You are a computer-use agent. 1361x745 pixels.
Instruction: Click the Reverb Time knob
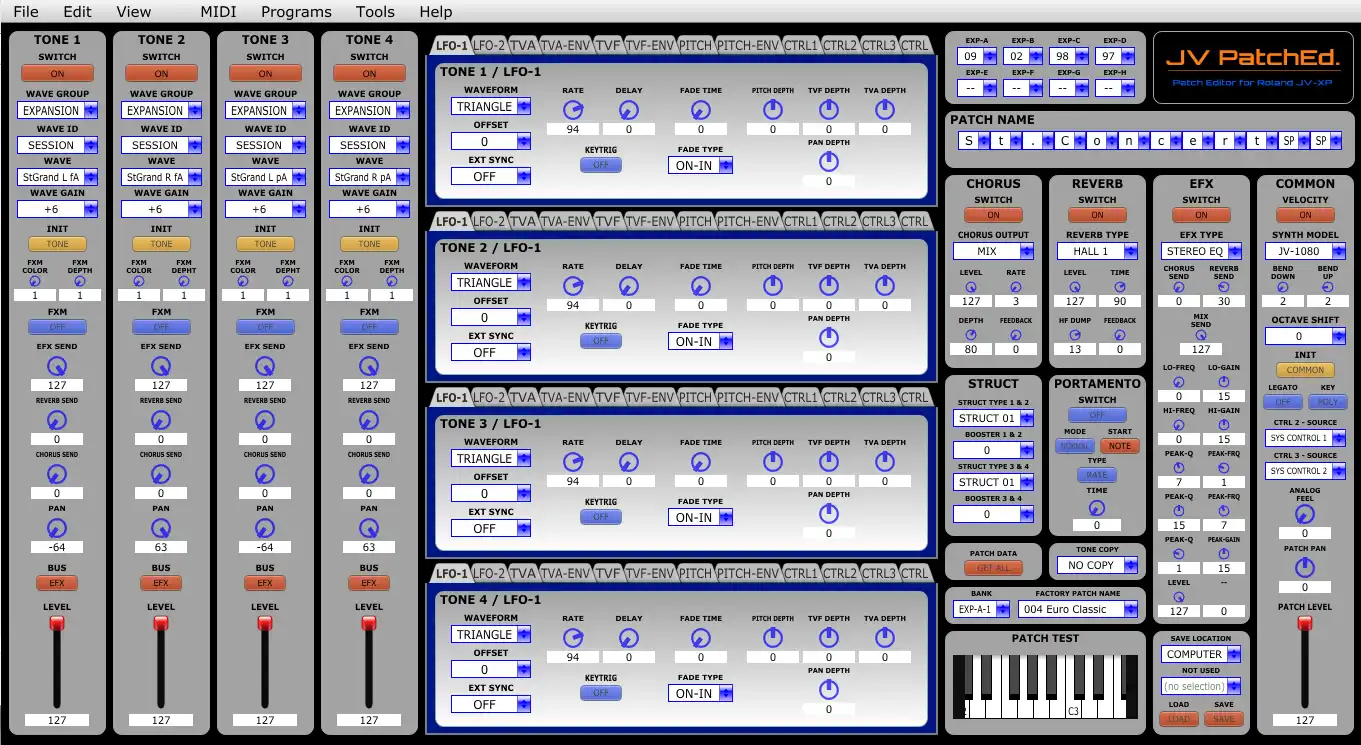tap(1120, 287)
